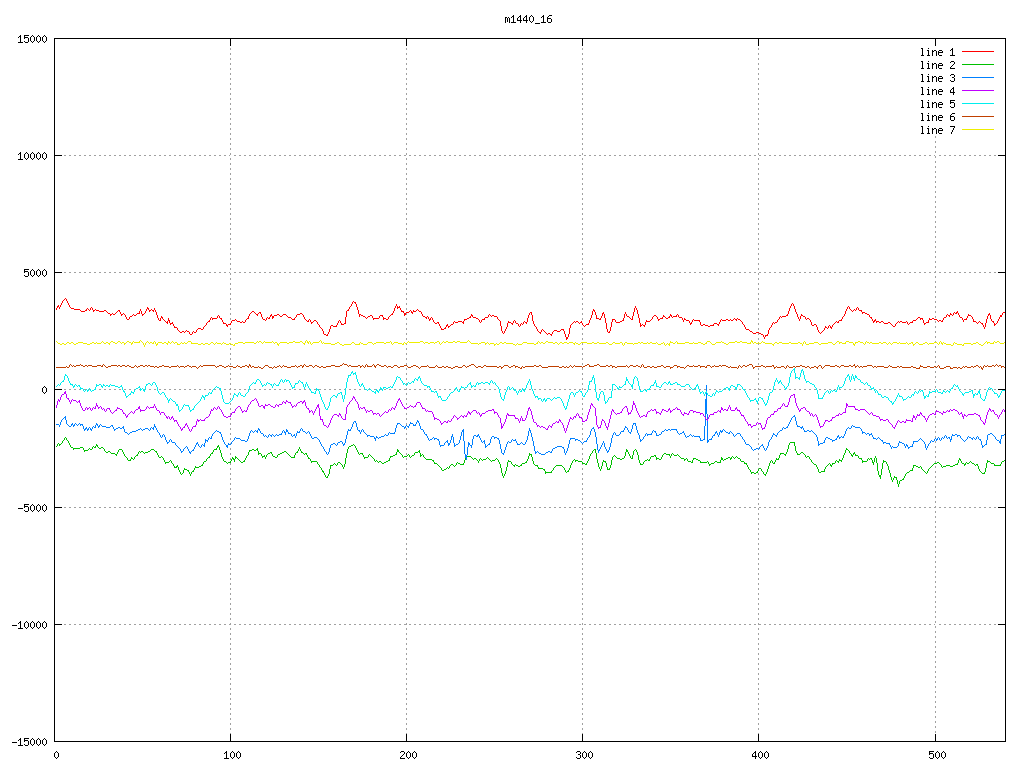
Task: Select the 'line 3' legend label
Action: click(937, 78)
